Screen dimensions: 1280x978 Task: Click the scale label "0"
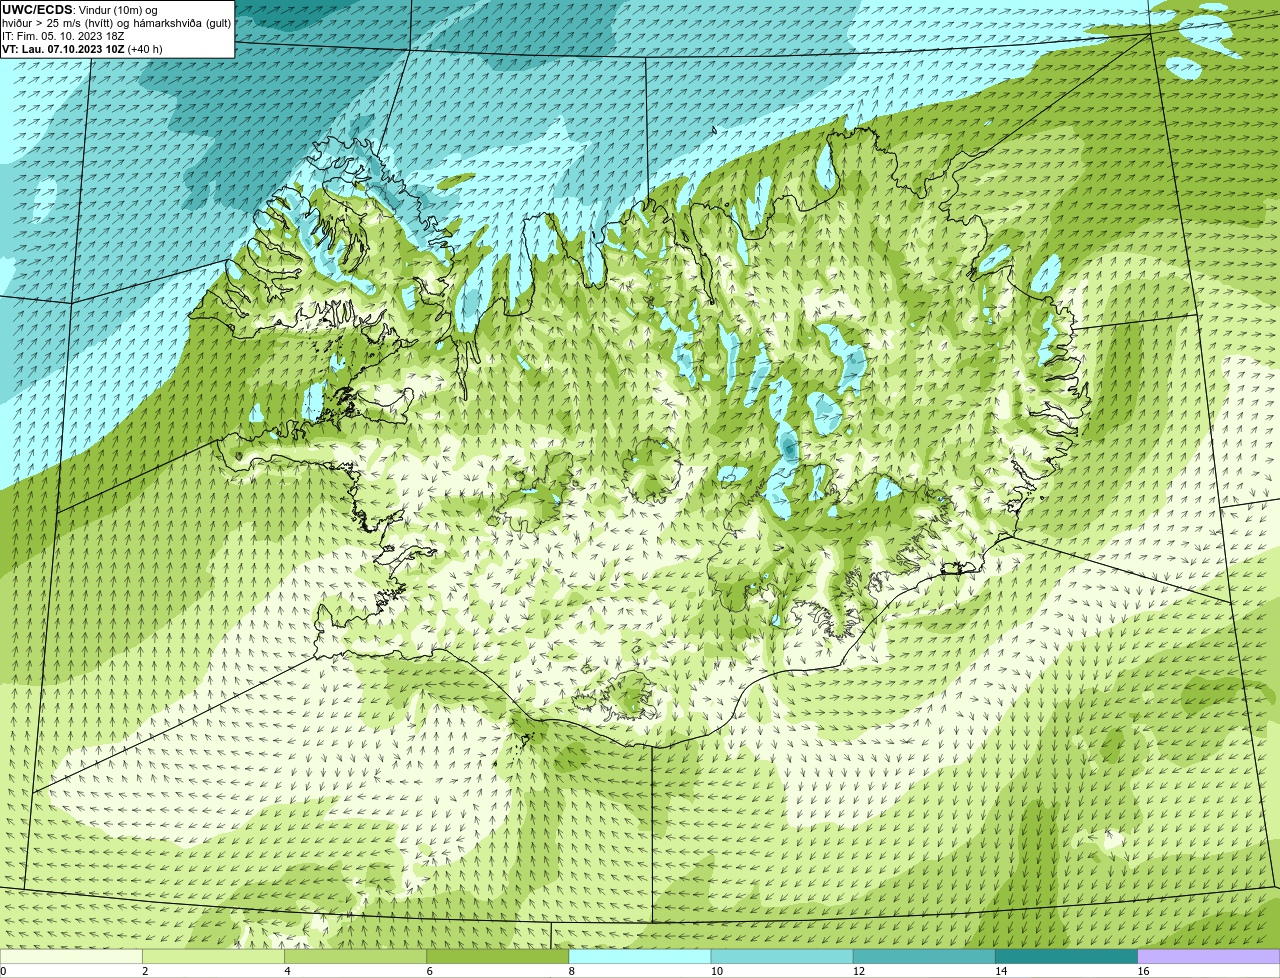(3, 971)
